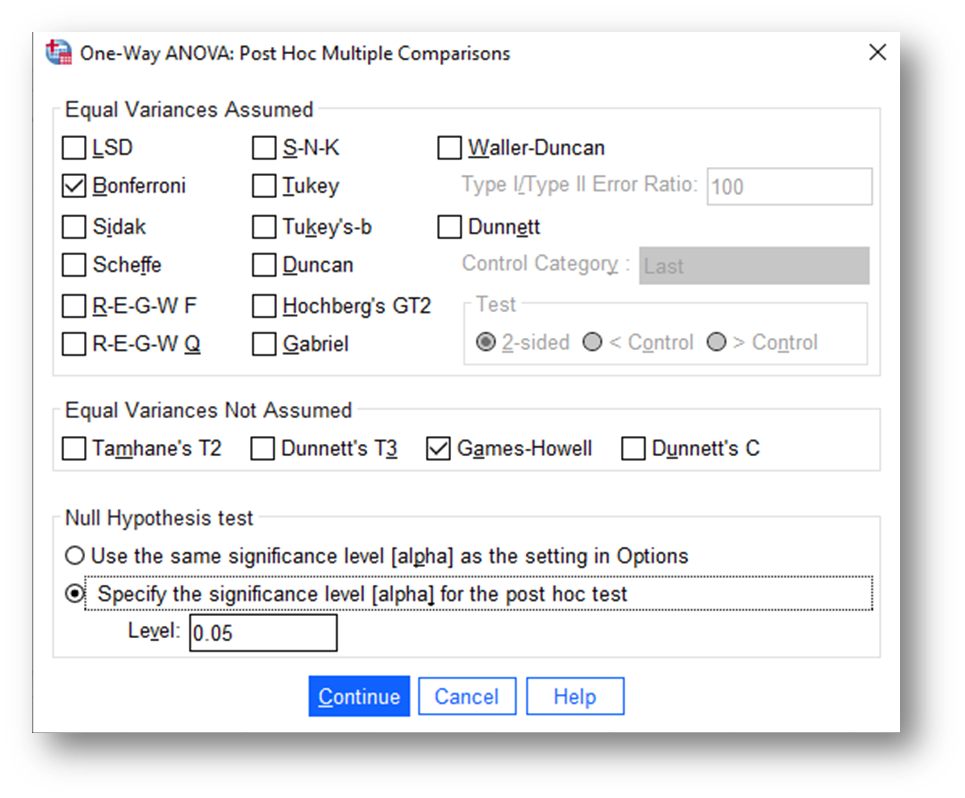965x798 pixels.
Task: Open the Control Category dropdown
Action: coord(754,266)
